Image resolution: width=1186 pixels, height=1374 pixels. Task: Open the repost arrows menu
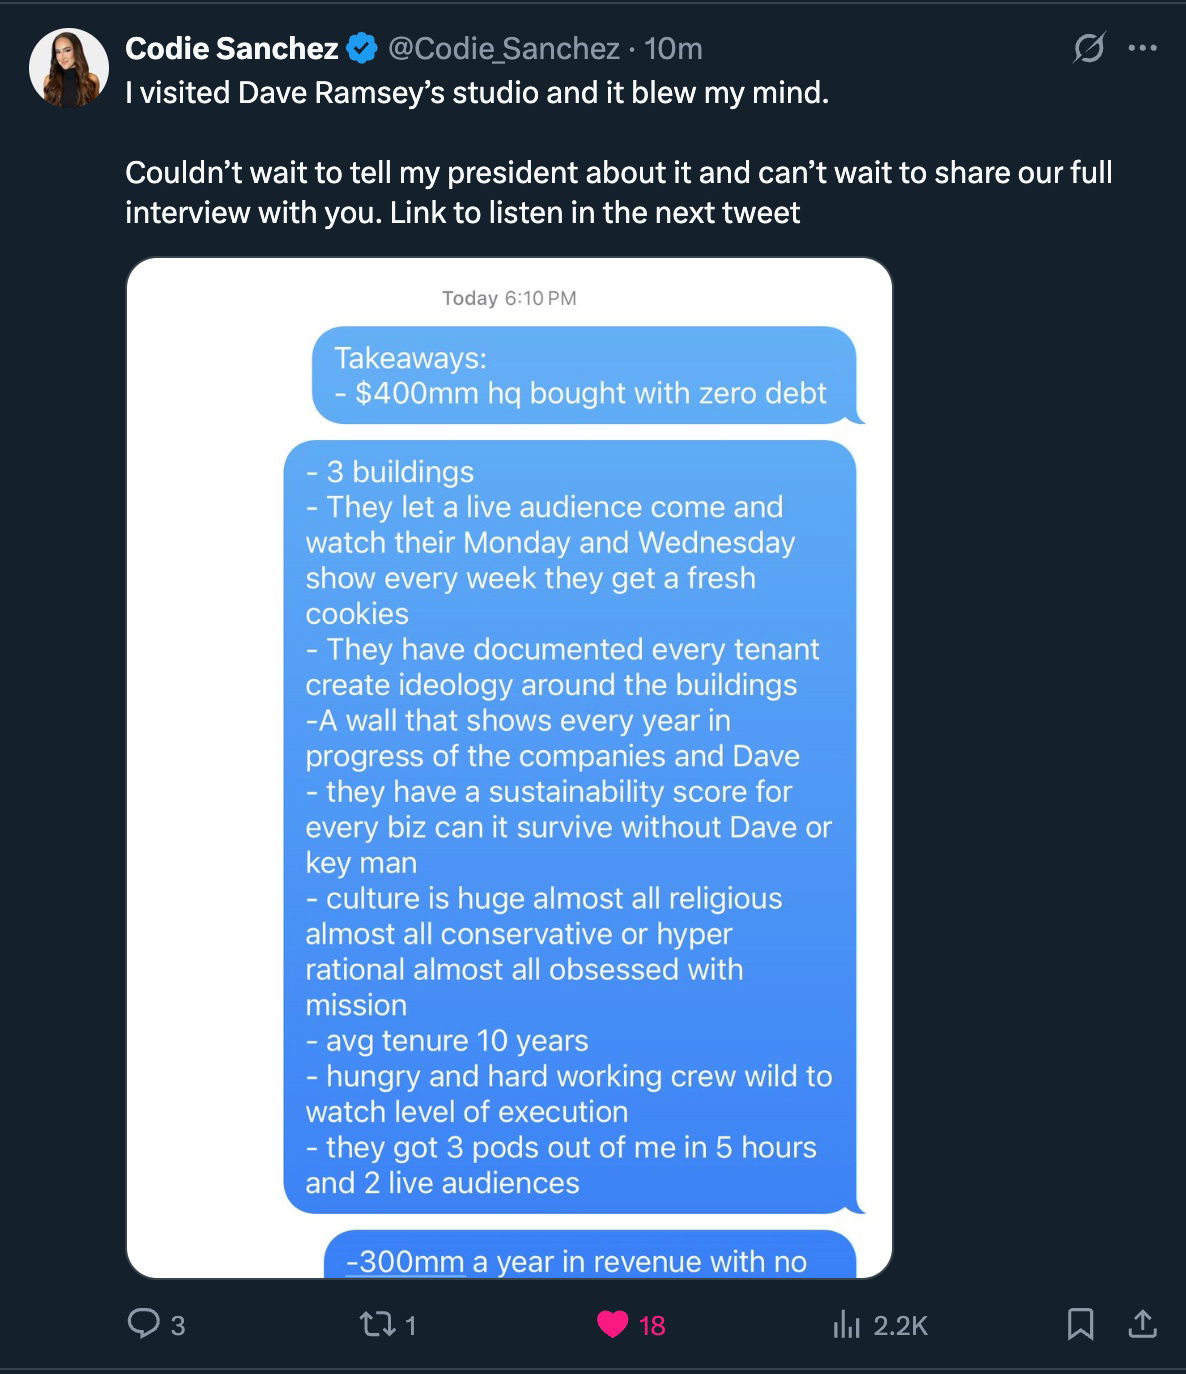376,1324
